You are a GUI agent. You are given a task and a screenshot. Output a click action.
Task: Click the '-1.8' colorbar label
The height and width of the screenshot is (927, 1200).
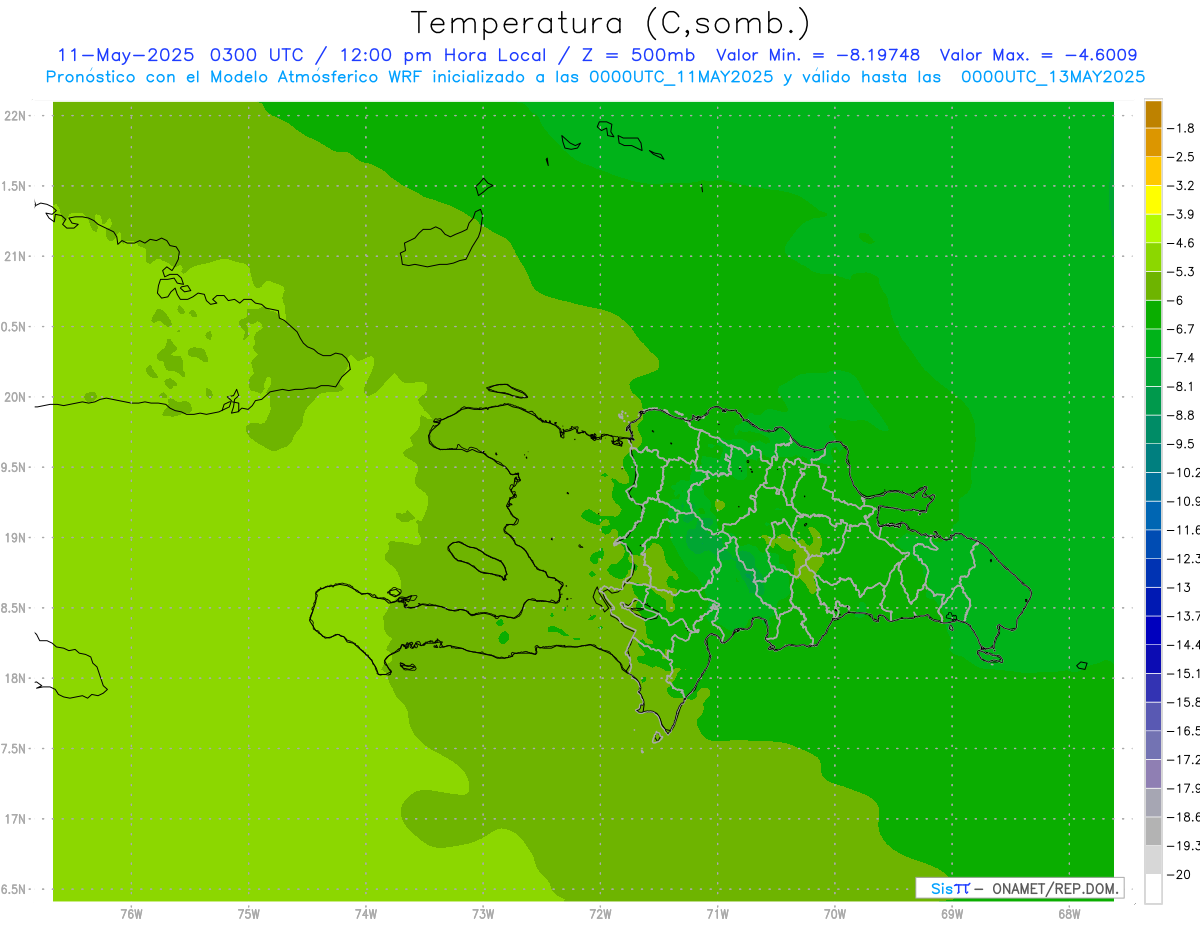pos(1180,128)
